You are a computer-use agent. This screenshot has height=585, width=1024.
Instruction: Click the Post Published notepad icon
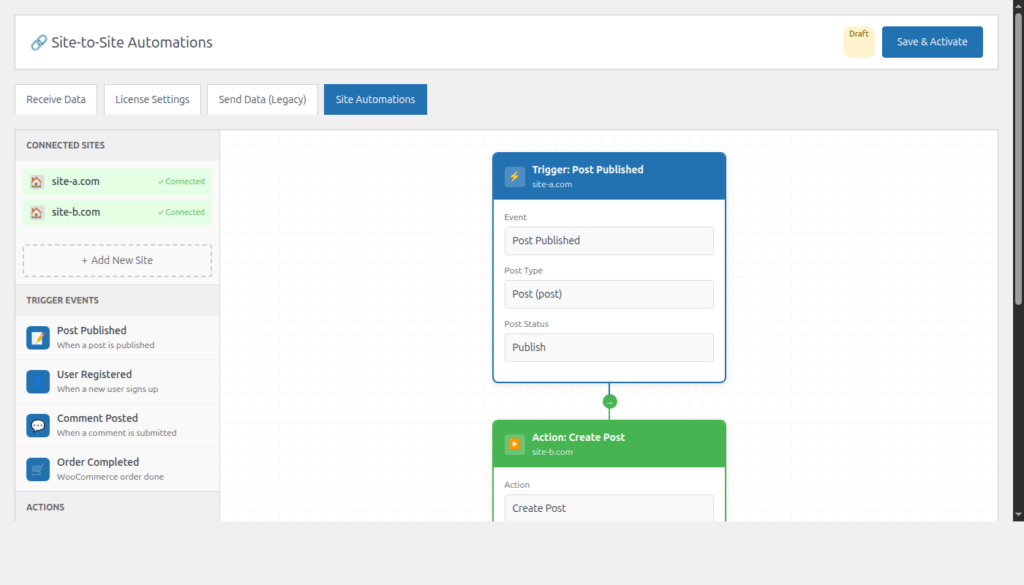[38, 338]
